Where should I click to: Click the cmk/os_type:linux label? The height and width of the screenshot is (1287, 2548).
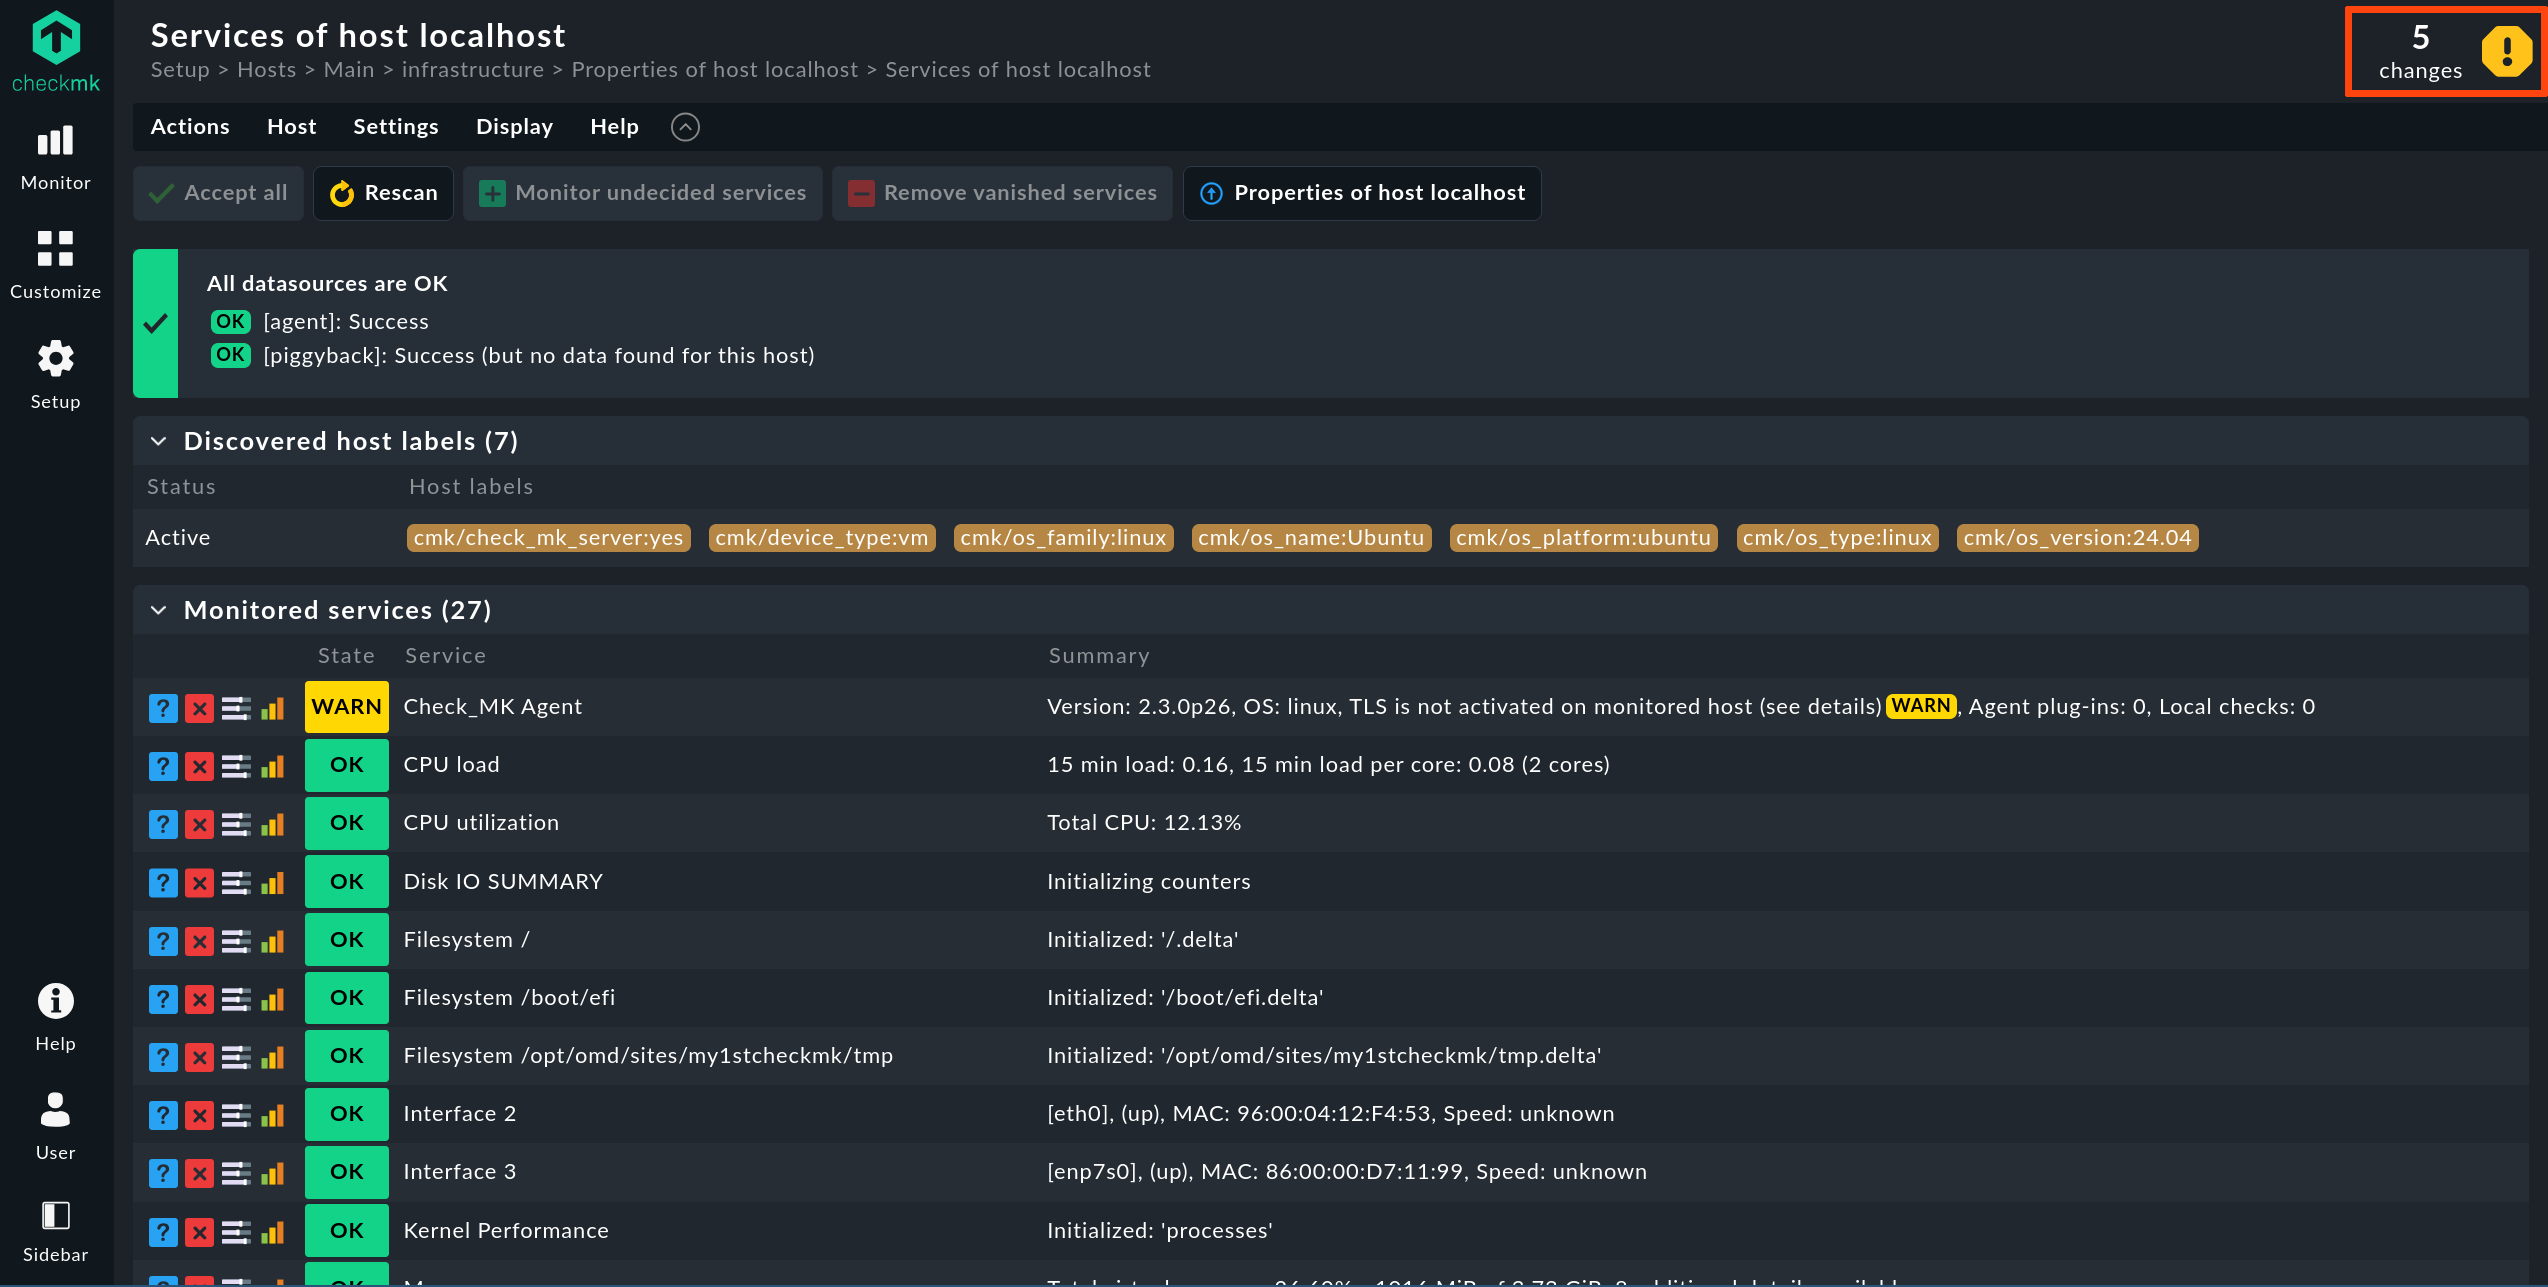tap(1837, 538)
